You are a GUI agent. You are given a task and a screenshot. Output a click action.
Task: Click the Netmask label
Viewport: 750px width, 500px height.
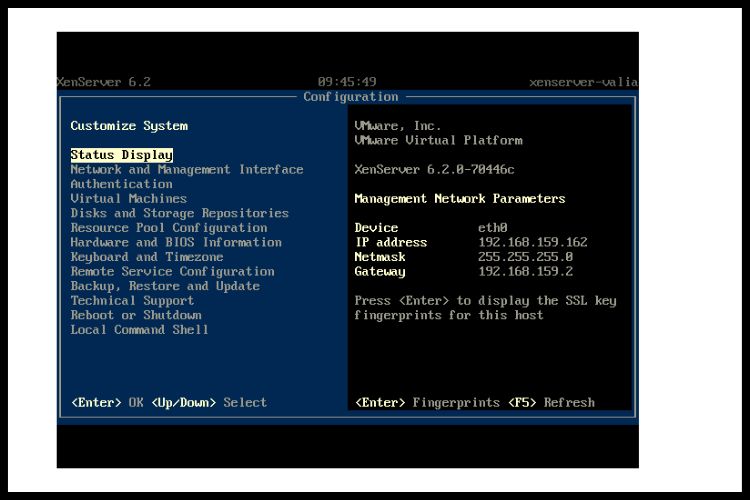[380, 257]
